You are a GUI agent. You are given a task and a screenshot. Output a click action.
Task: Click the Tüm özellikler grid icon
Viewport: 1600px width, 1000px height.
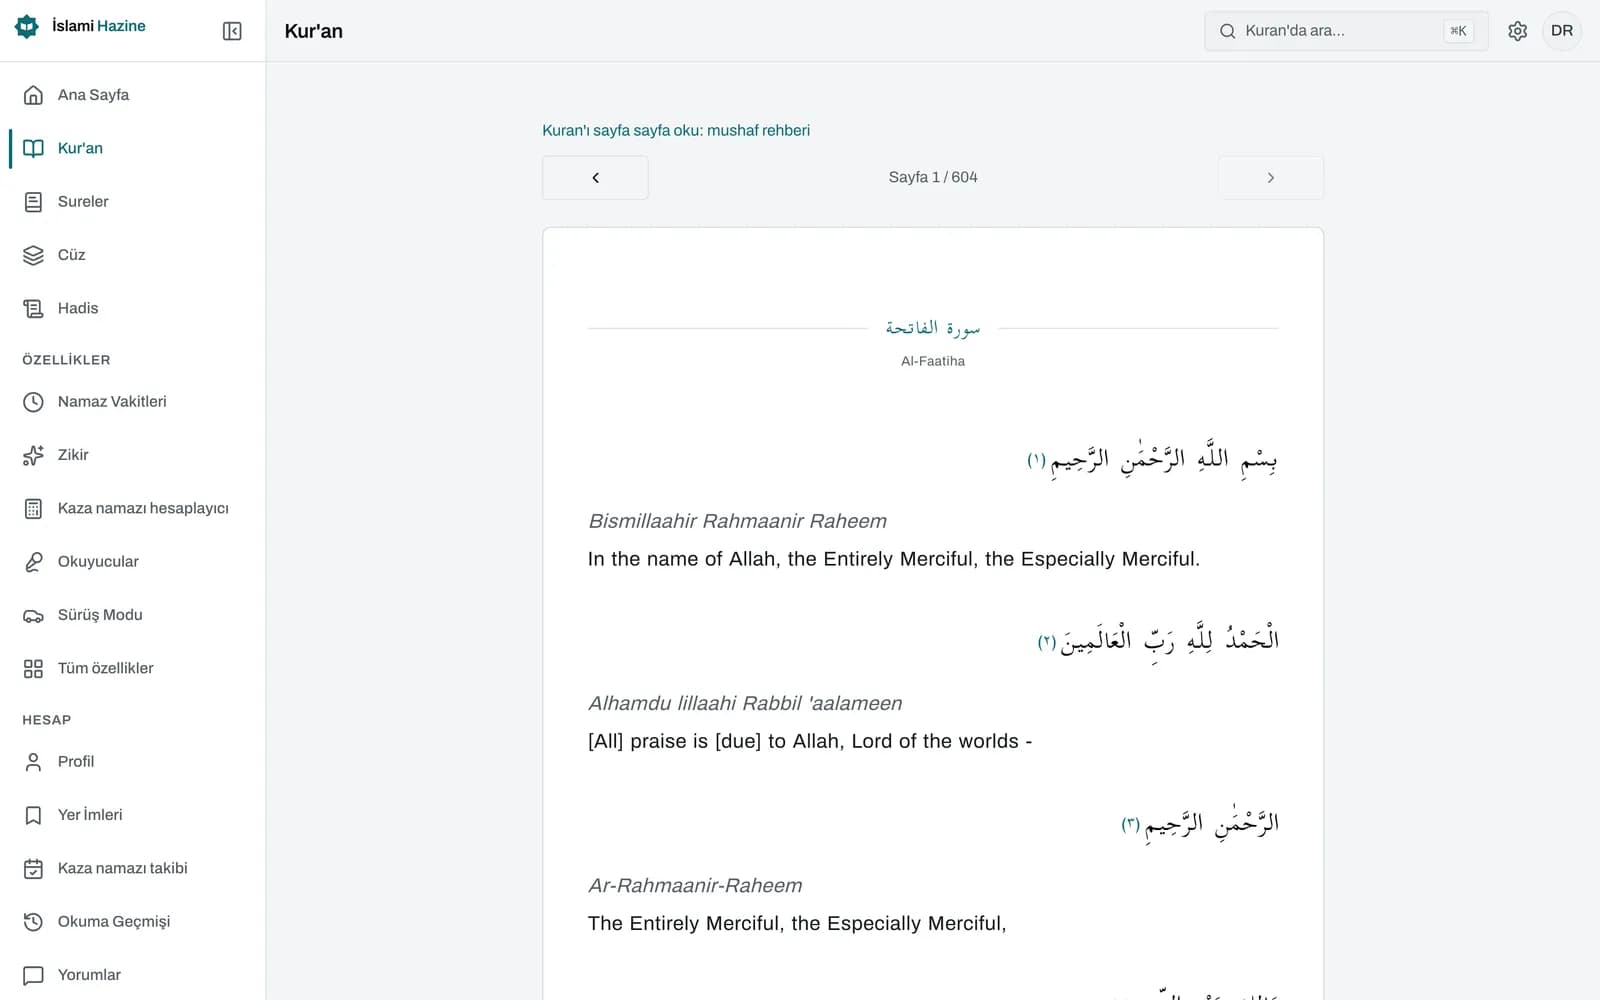click(x=33, y=668)
